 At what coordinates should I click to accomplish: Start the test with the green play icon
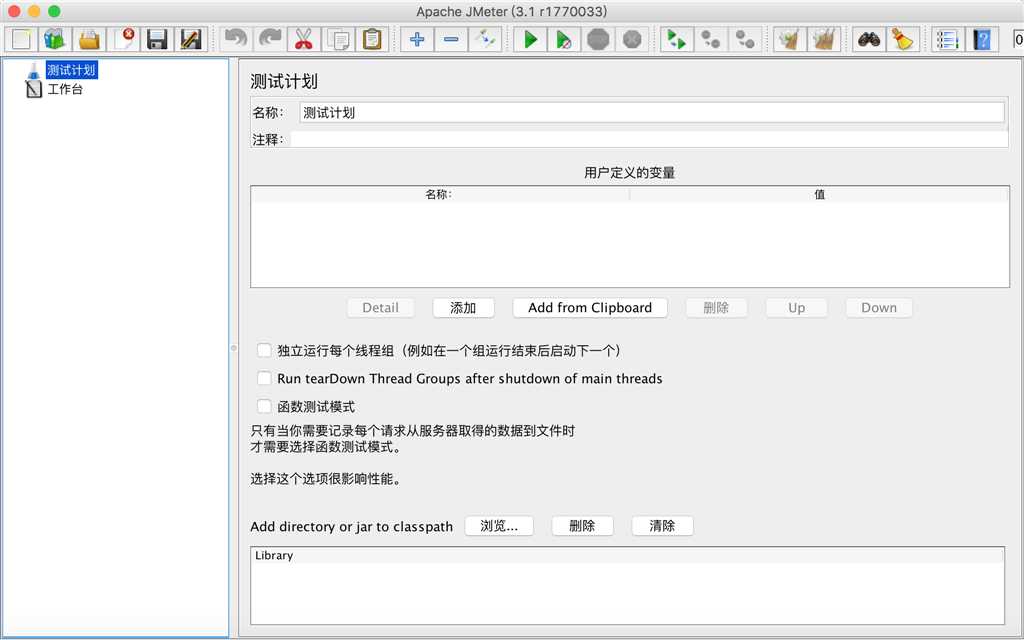[x=530, y=39]
